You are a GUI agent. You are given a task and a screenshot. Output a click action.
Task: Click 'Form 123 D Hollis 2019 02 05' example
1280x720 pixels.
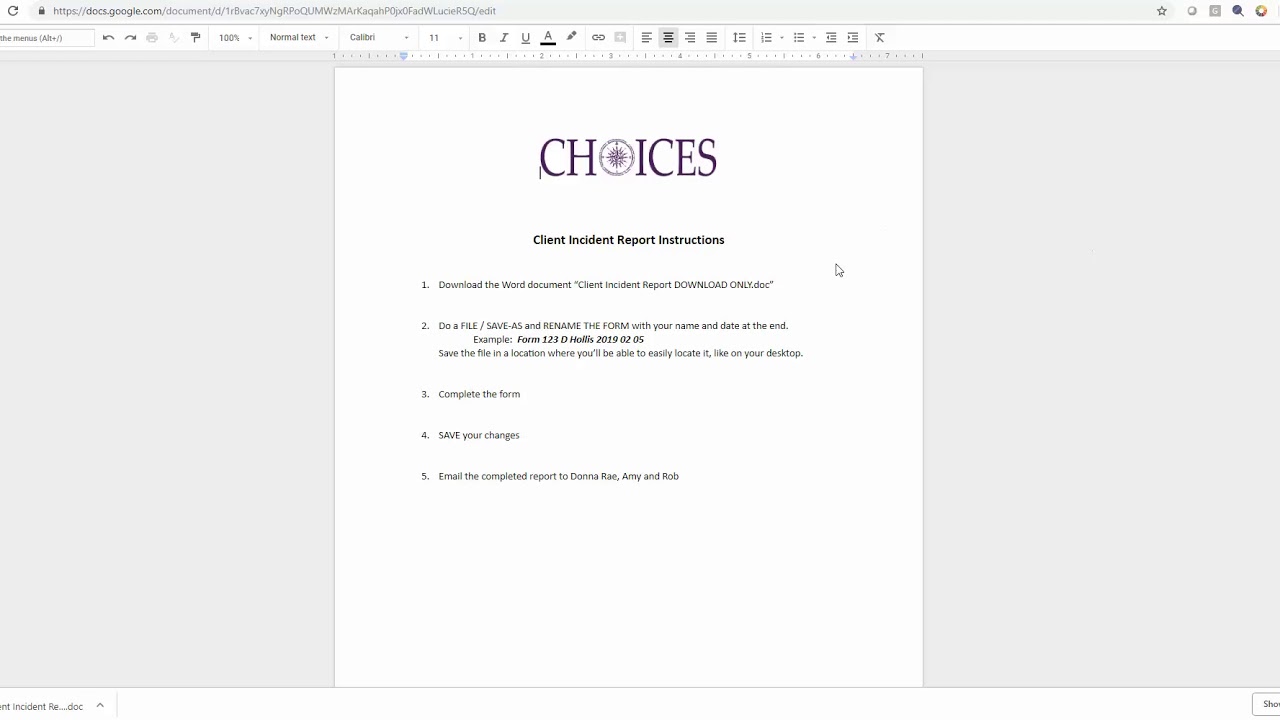tap(580, 340)
